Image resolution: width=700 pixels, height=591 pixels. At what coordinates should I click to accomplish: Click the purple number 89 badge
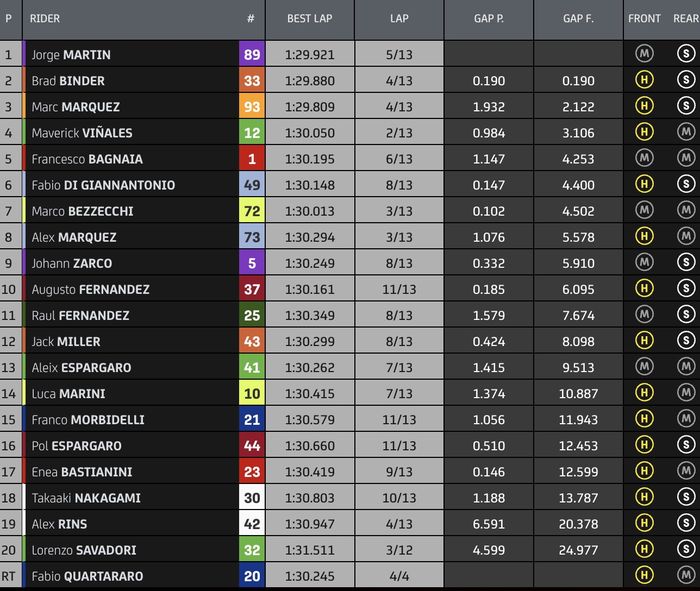251,55
